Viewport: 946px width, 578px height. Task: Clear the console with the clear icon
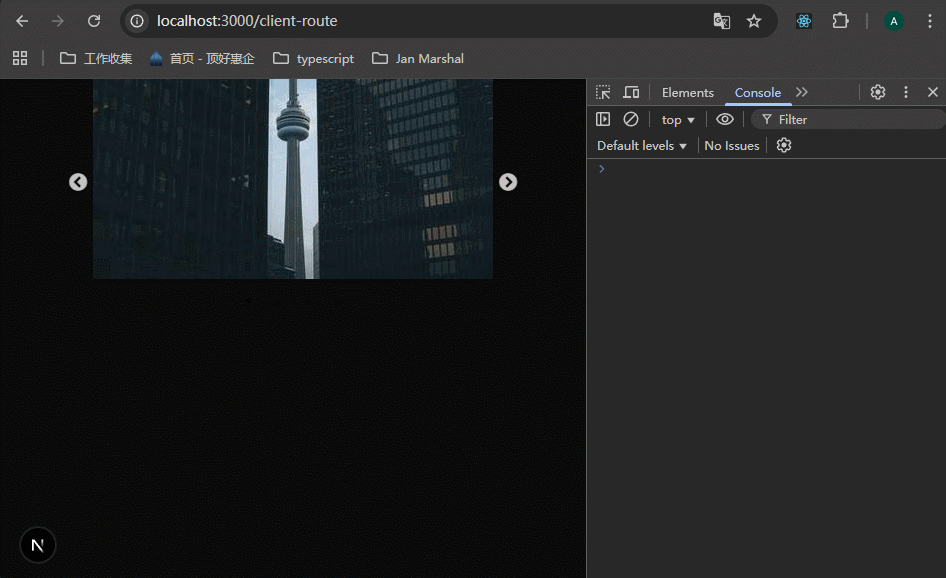pos(631,119)
